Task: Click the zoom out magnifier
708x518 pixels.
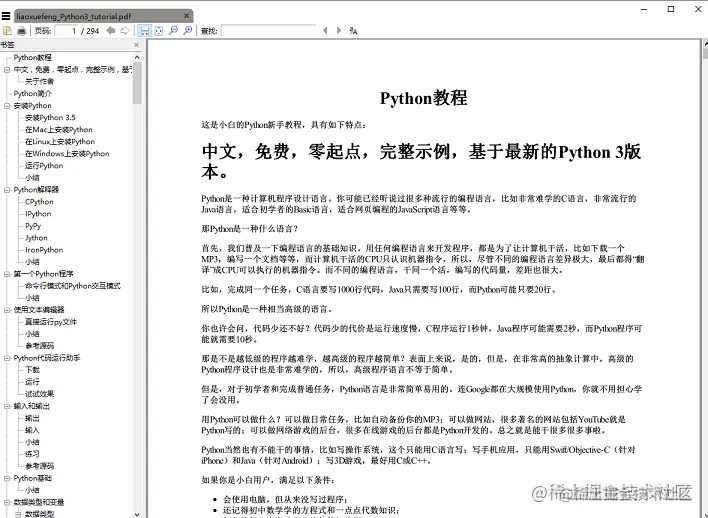Action: (x=173, y=31)
